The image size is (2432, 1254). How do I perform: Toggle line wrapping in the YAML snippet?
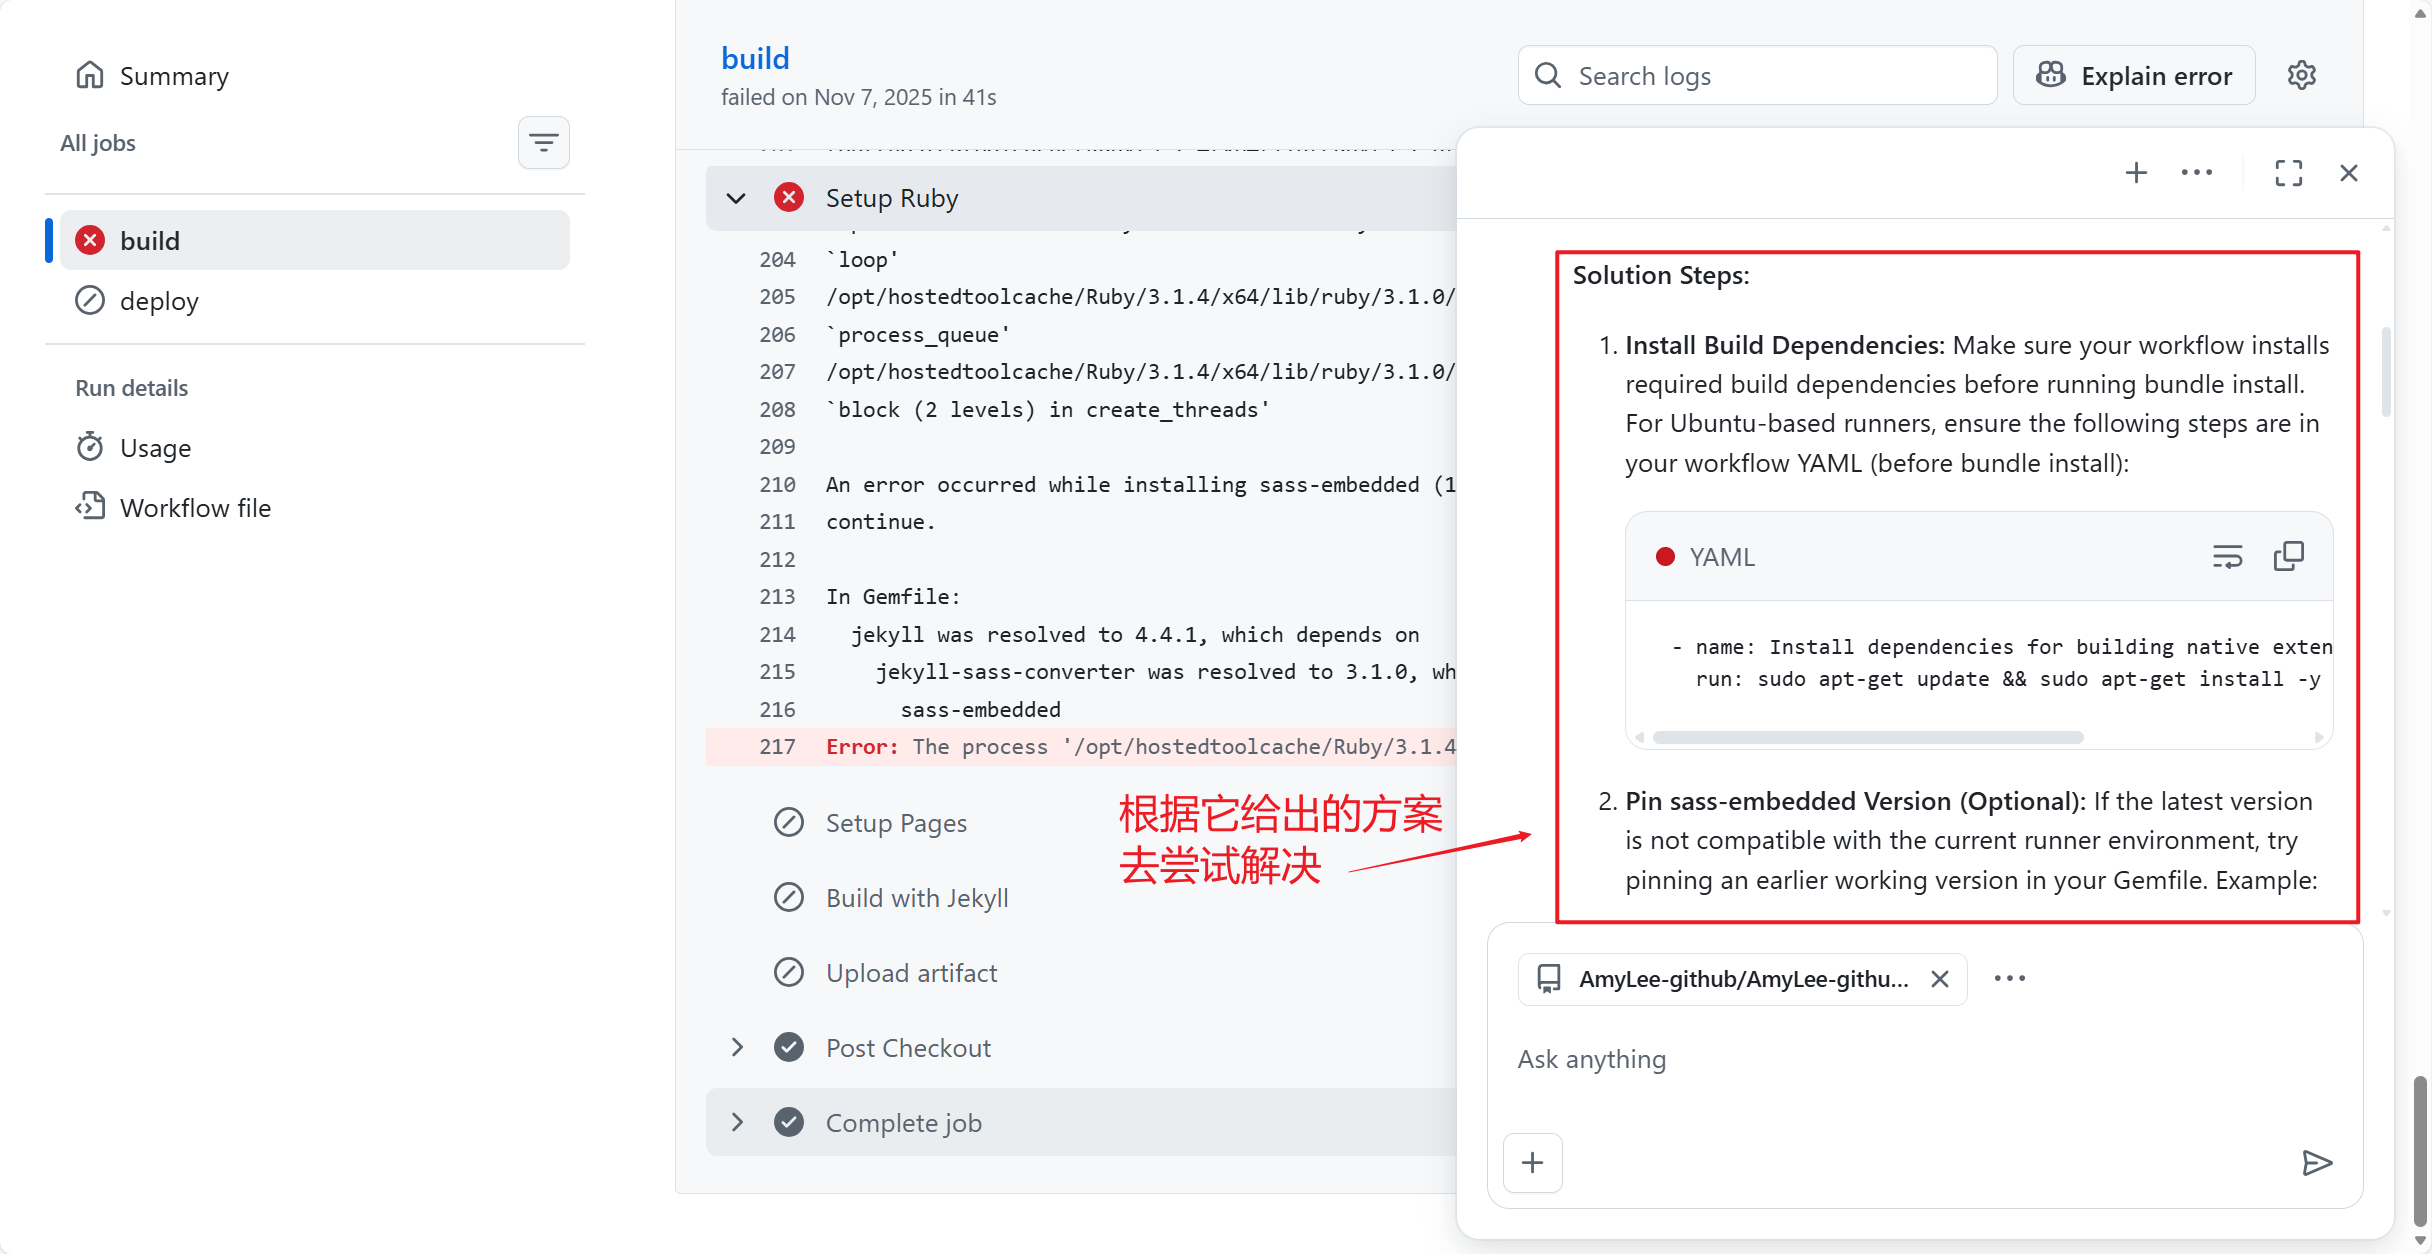[2228, 555]
